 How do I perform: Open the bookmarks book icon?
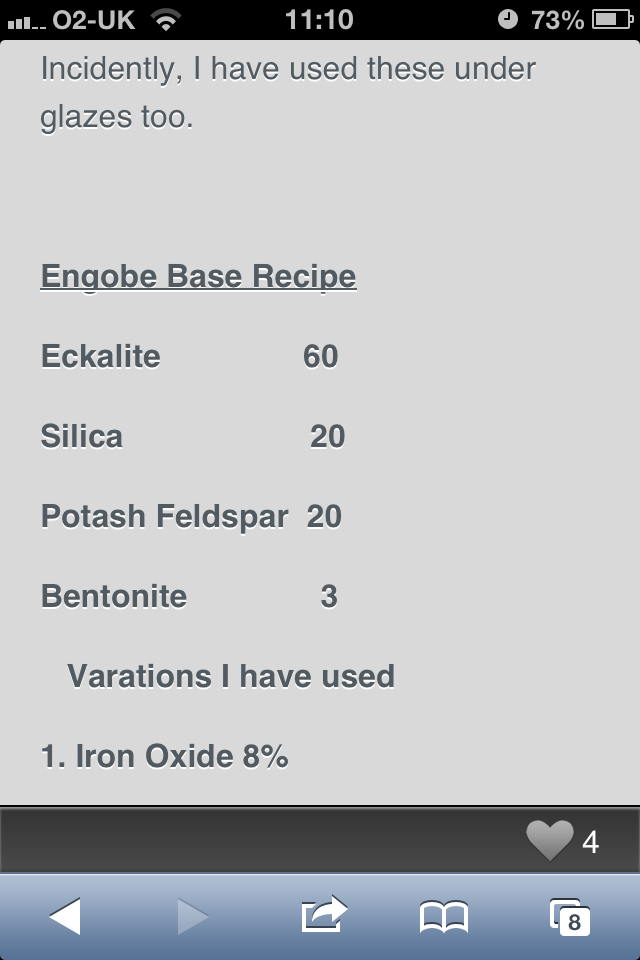[x=444, y=917]
